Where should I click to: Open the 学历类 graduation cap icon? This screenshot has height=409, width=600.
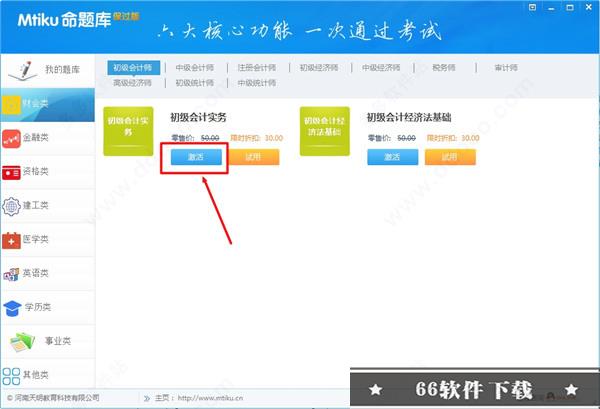click(12, 308)
